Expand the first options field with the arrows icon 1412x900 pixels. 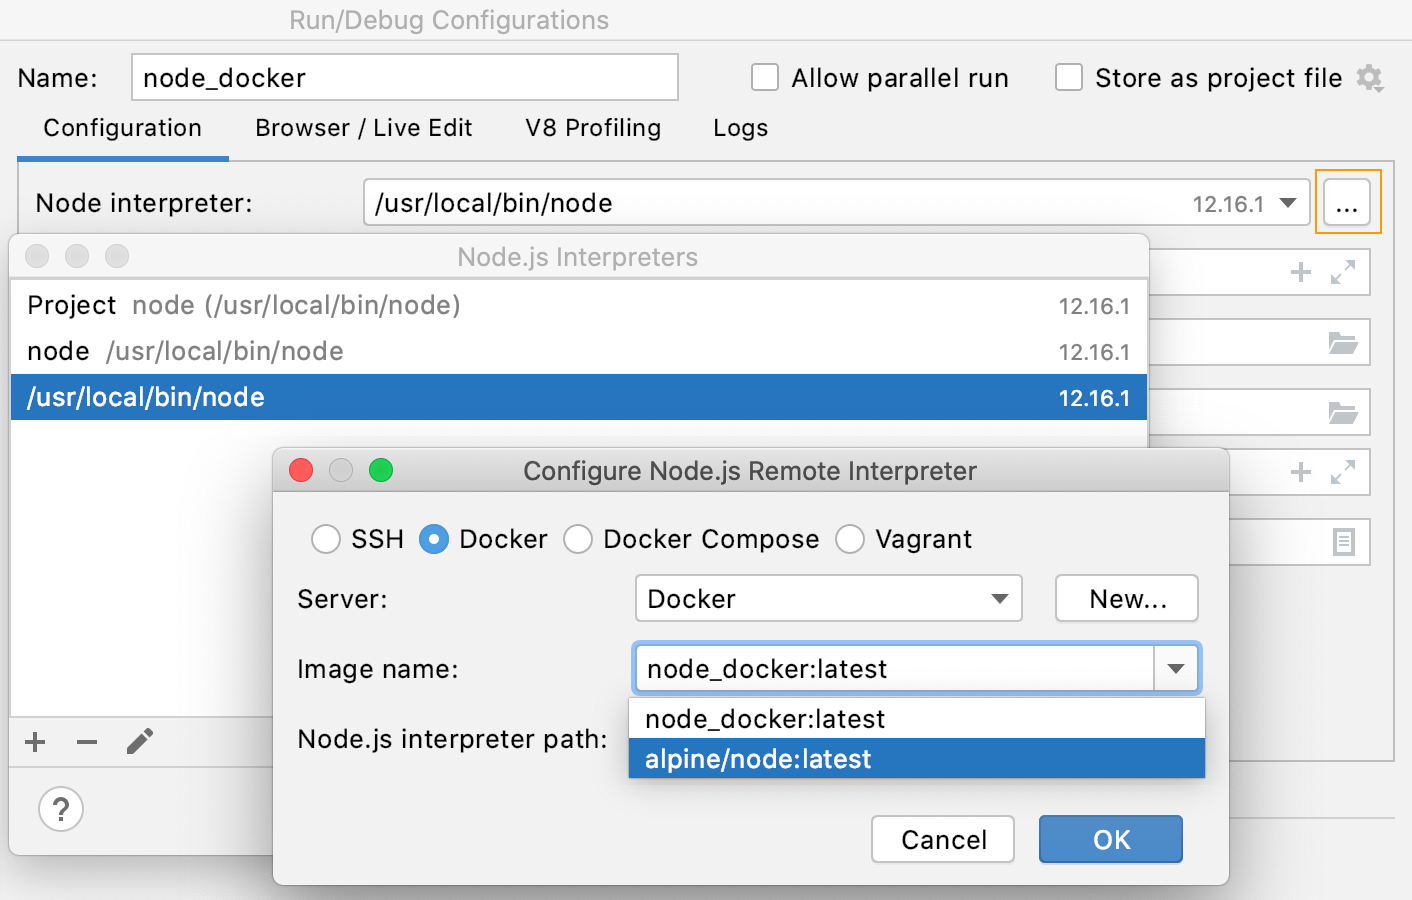click(x=1343, y=272)
